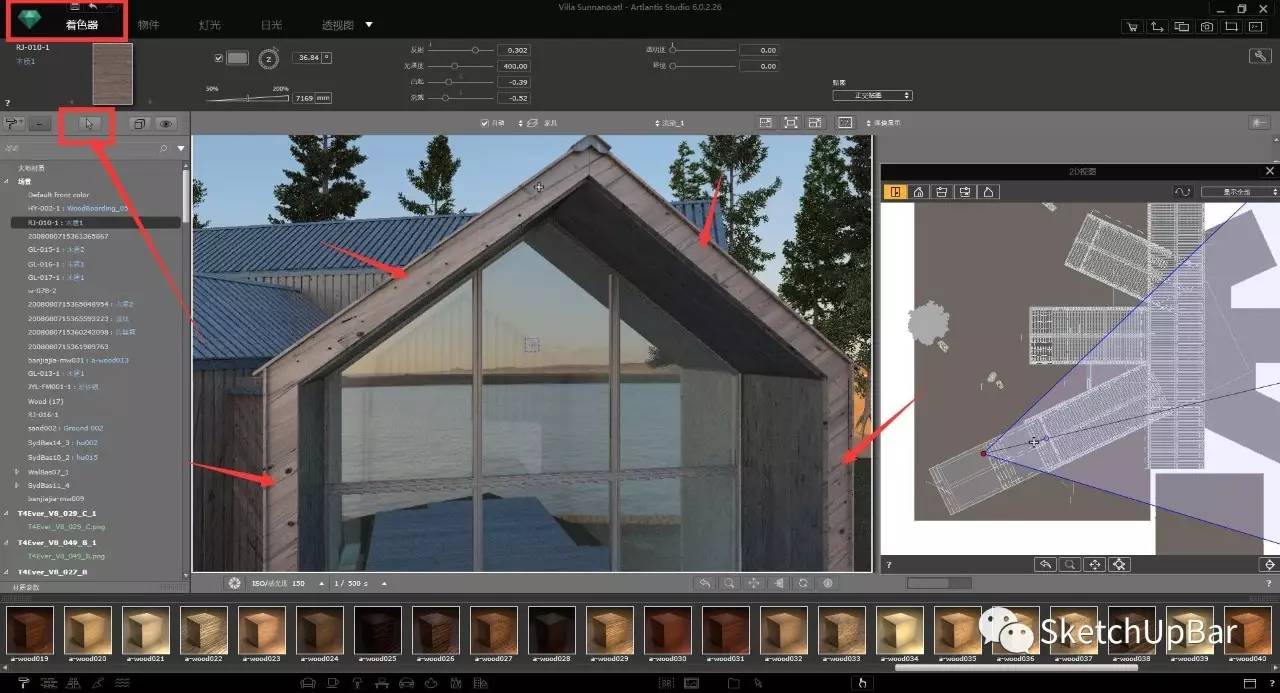Click the duplicate material cube icon
This screenshot has height=693, width=1280.
(139, 124)
